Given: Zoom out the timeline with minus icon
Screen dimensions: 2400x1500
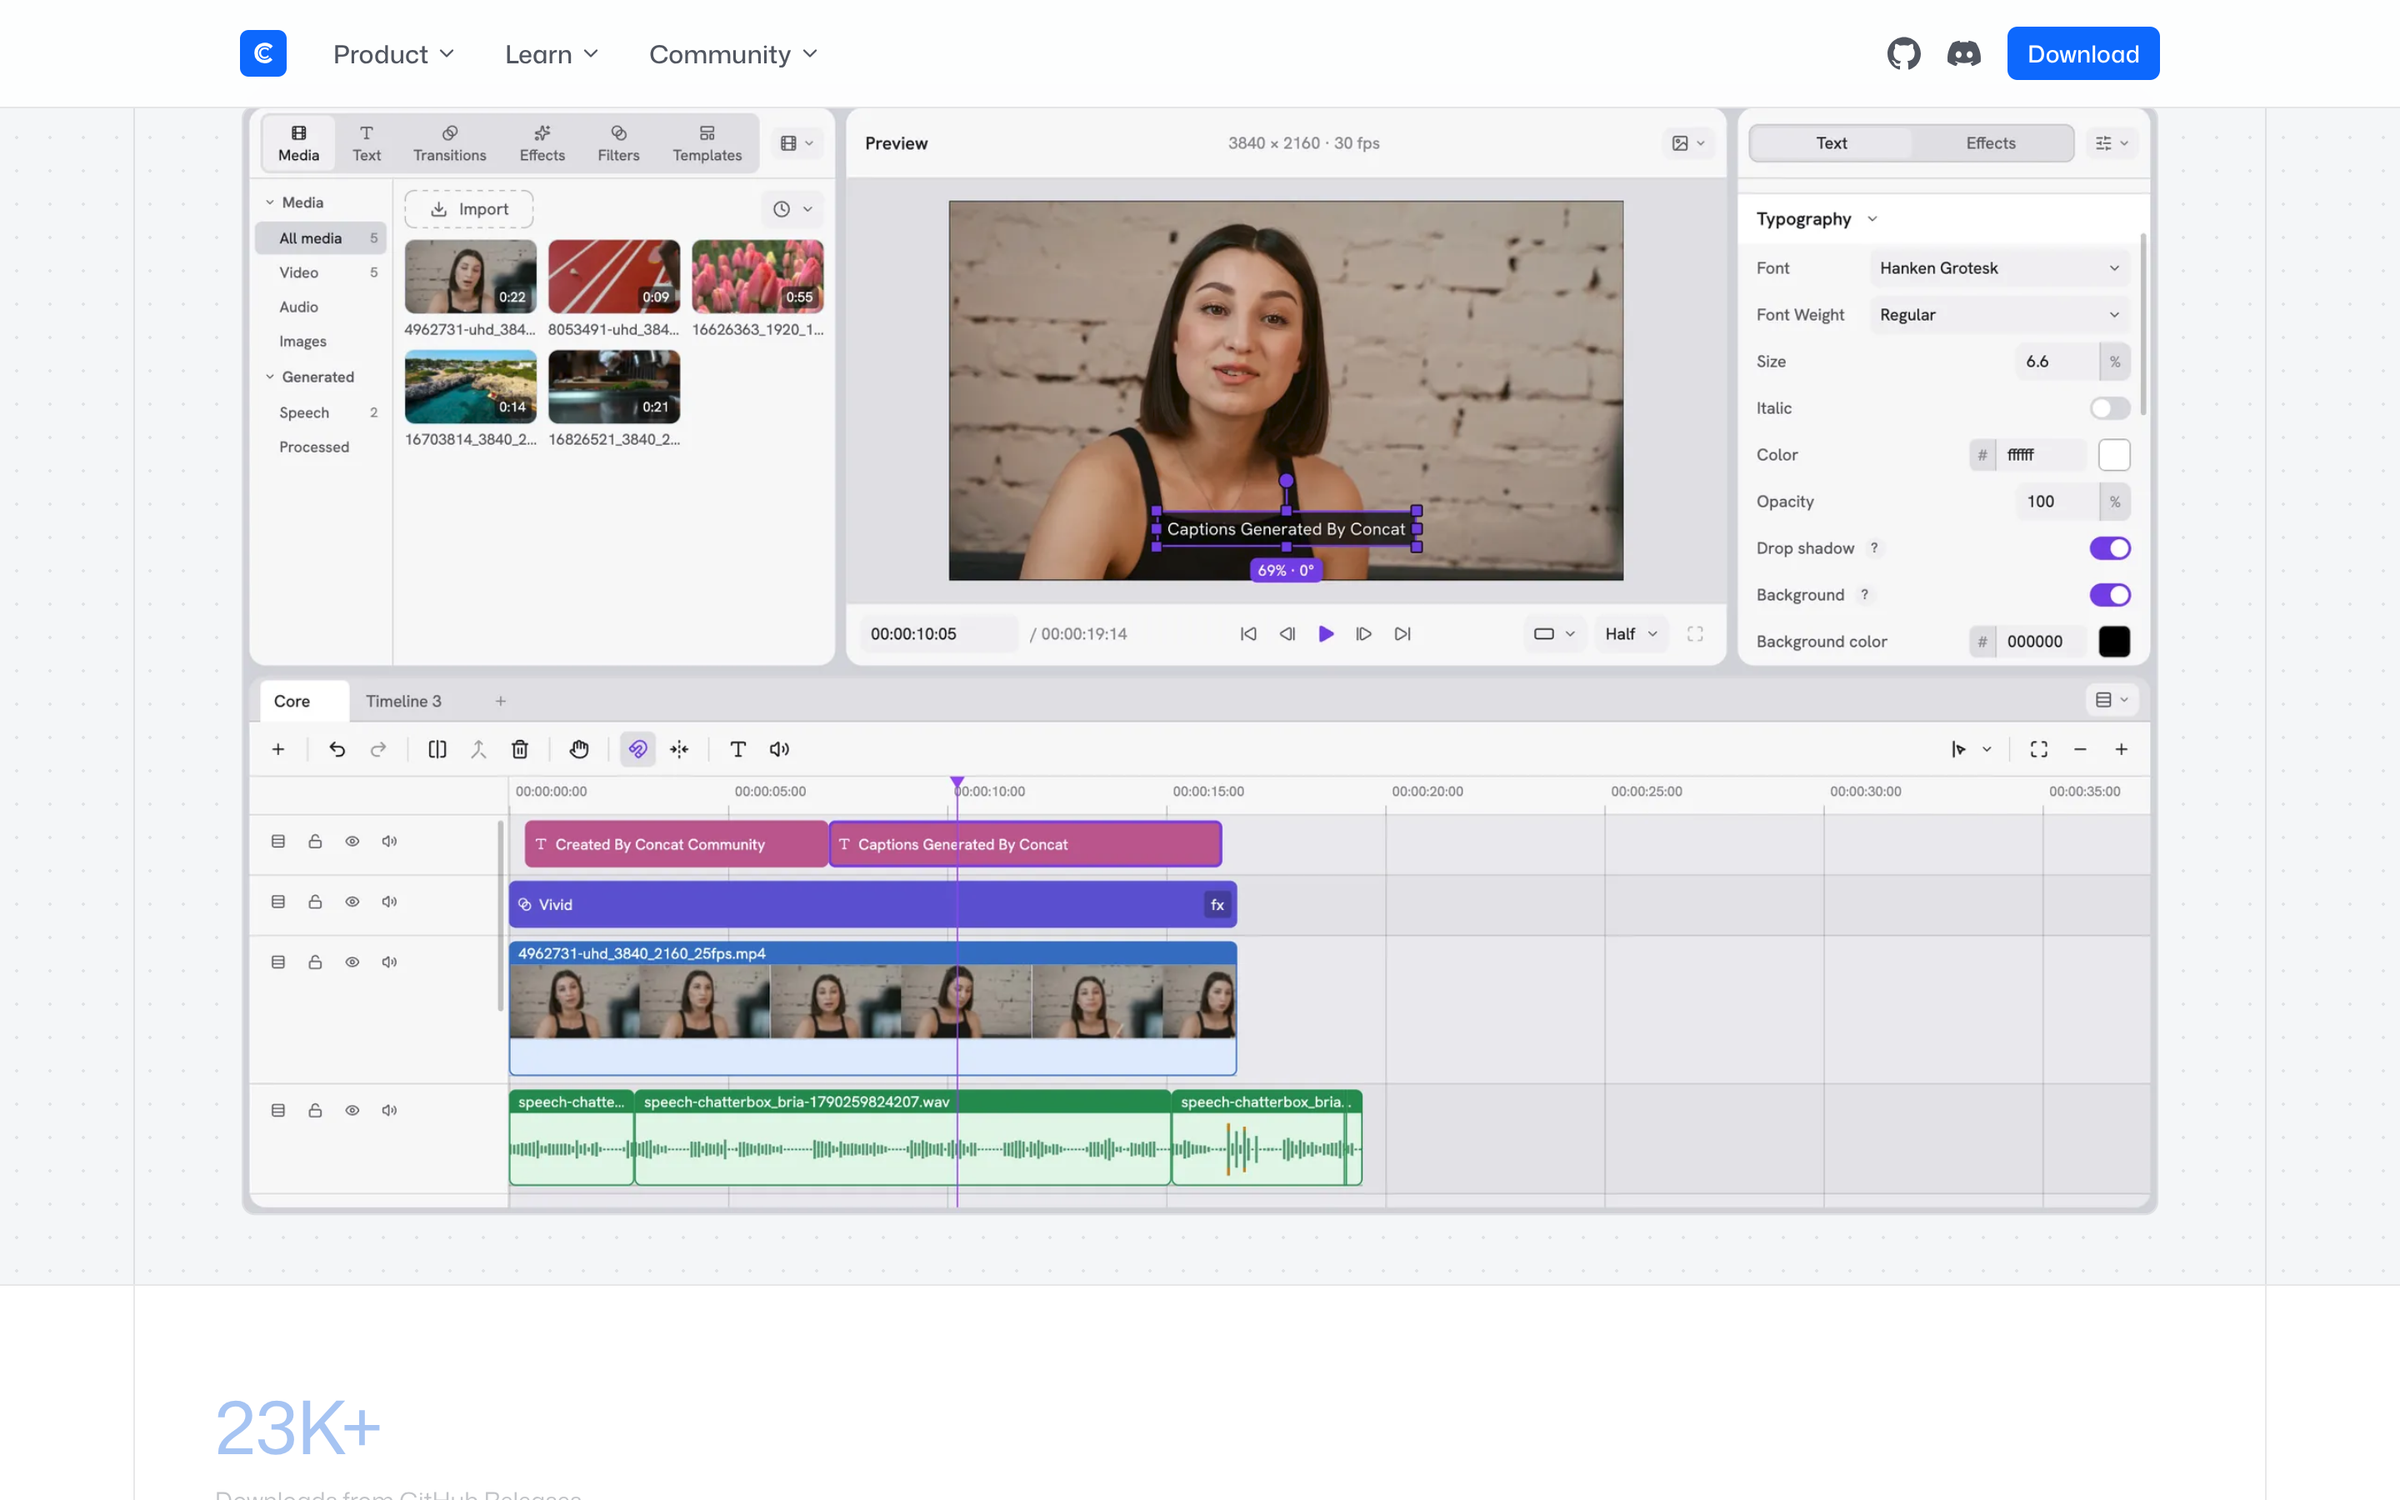Looking at the screenshot, I should click(2080, 749).
